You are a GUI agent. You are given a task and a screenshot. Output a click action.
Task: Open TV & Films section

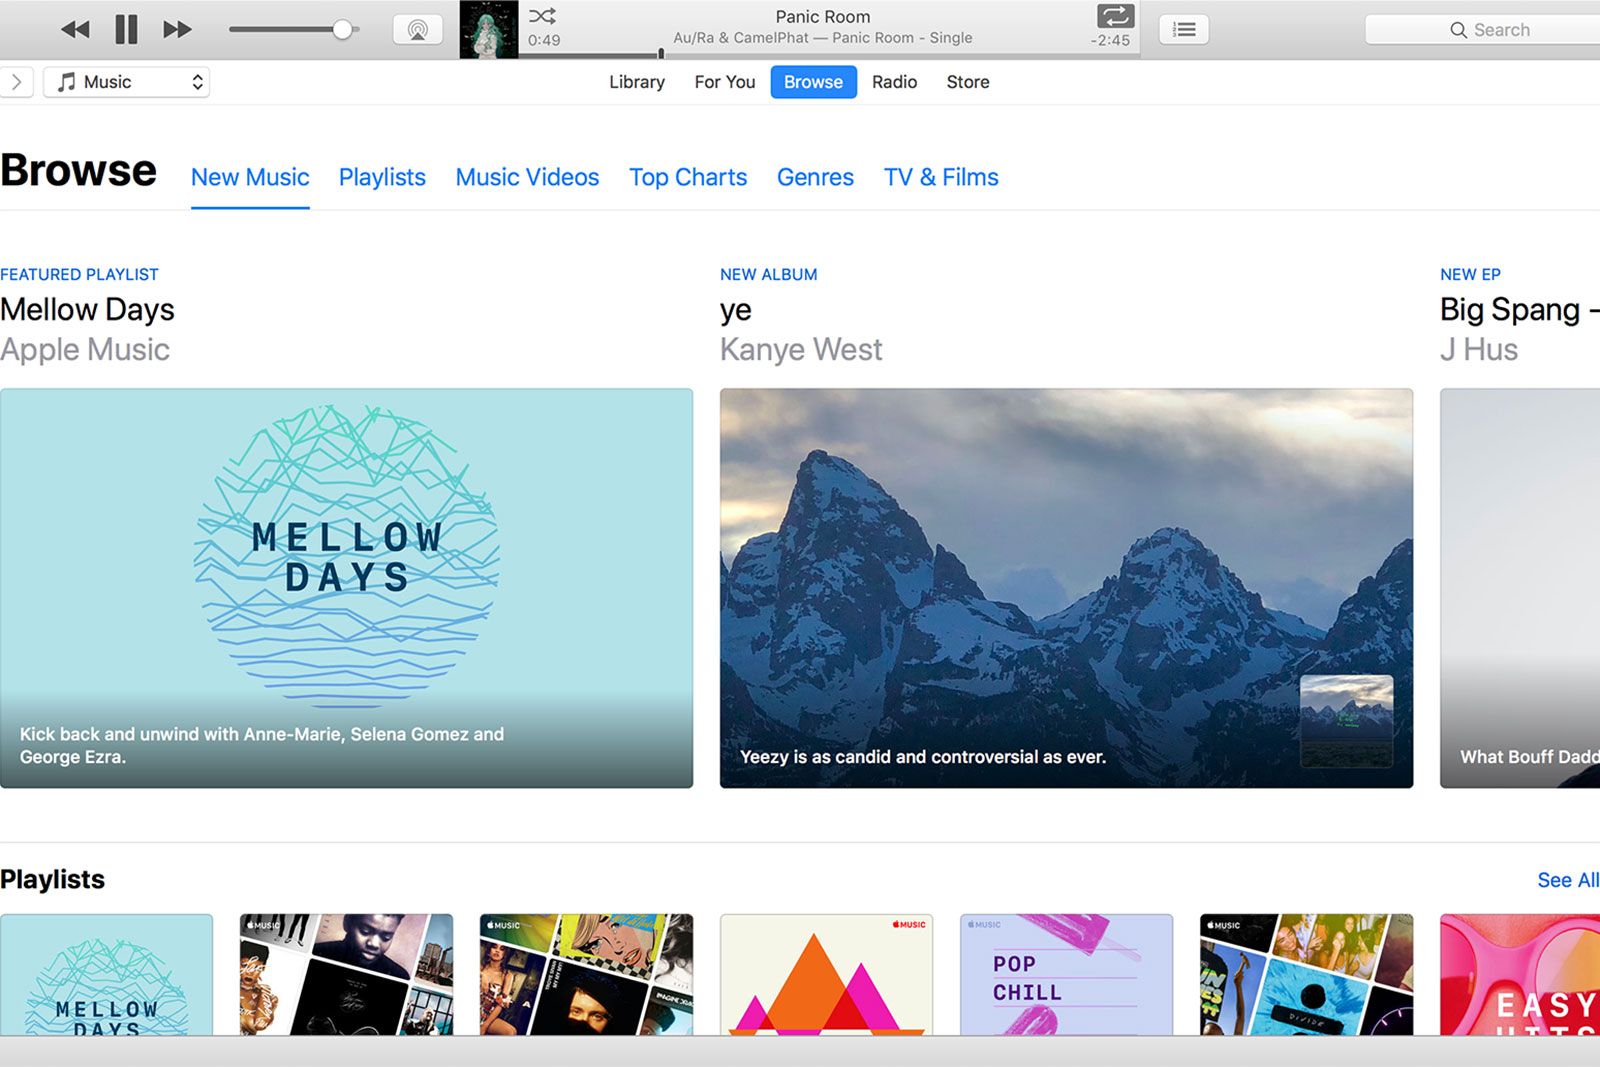pos(941,177)
